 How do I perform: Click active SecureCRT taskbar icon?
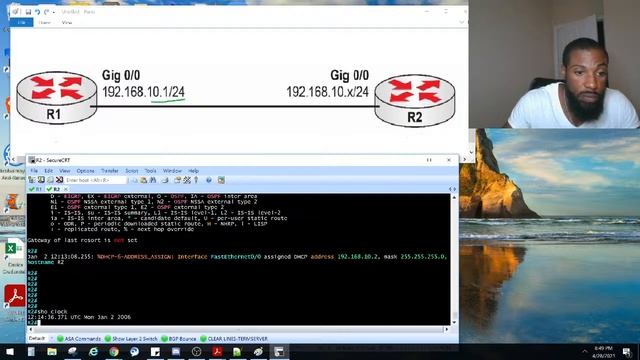[x=279, y=351]
